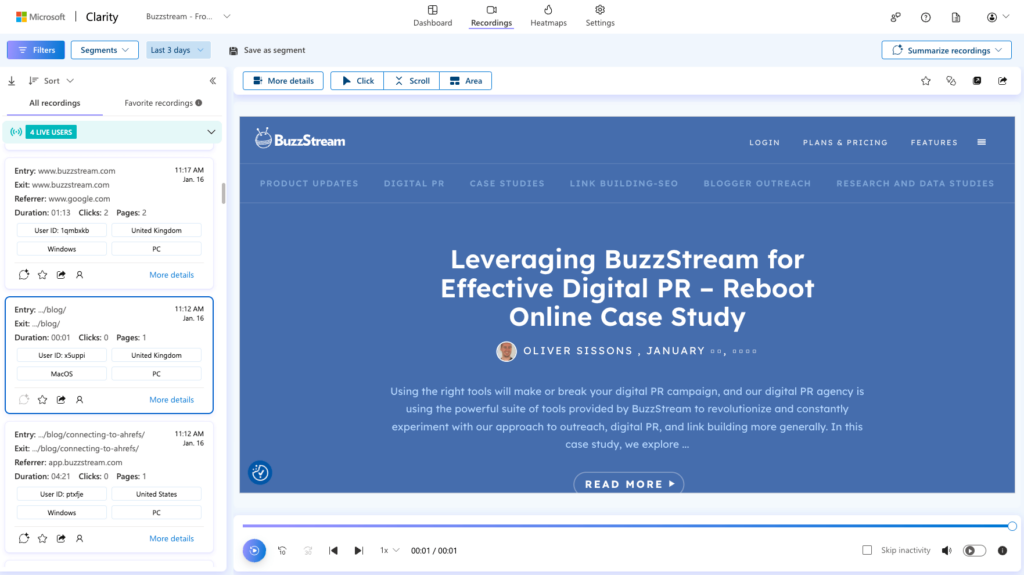Click the help question mark icon
The height and width of the screenshot is (575, 1024).
click(x=925, y=17)
